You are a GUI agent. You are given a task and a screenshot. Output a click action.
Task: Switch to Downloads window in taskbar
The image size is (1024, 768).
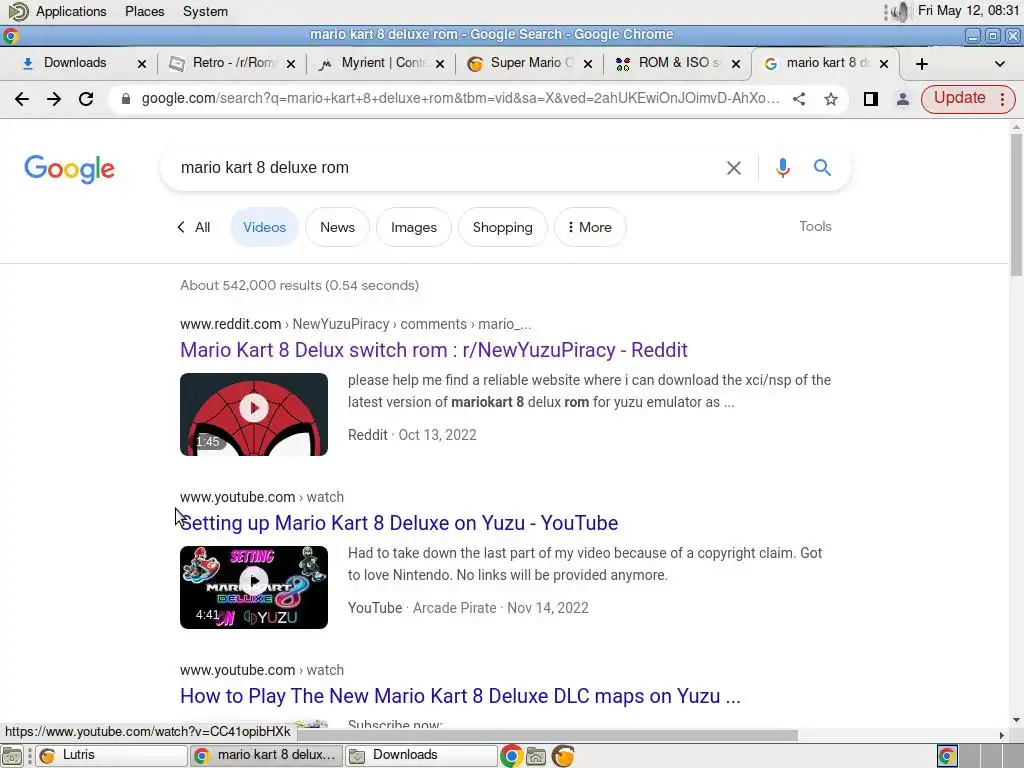click(x=421, y=756)
